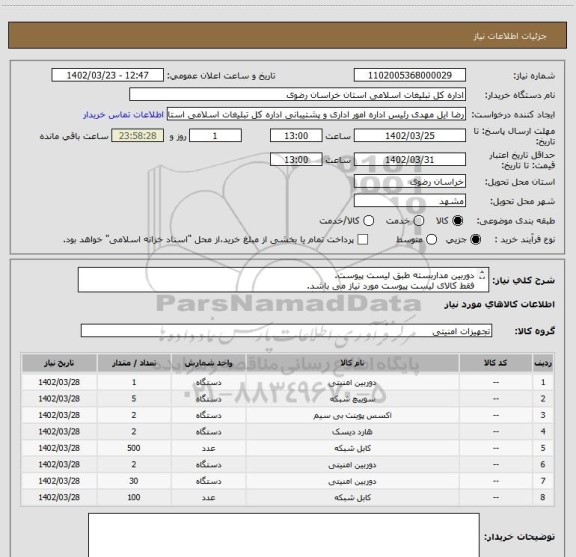Click the توضیحات خریدار text area
576x557 pixels.
284,535
